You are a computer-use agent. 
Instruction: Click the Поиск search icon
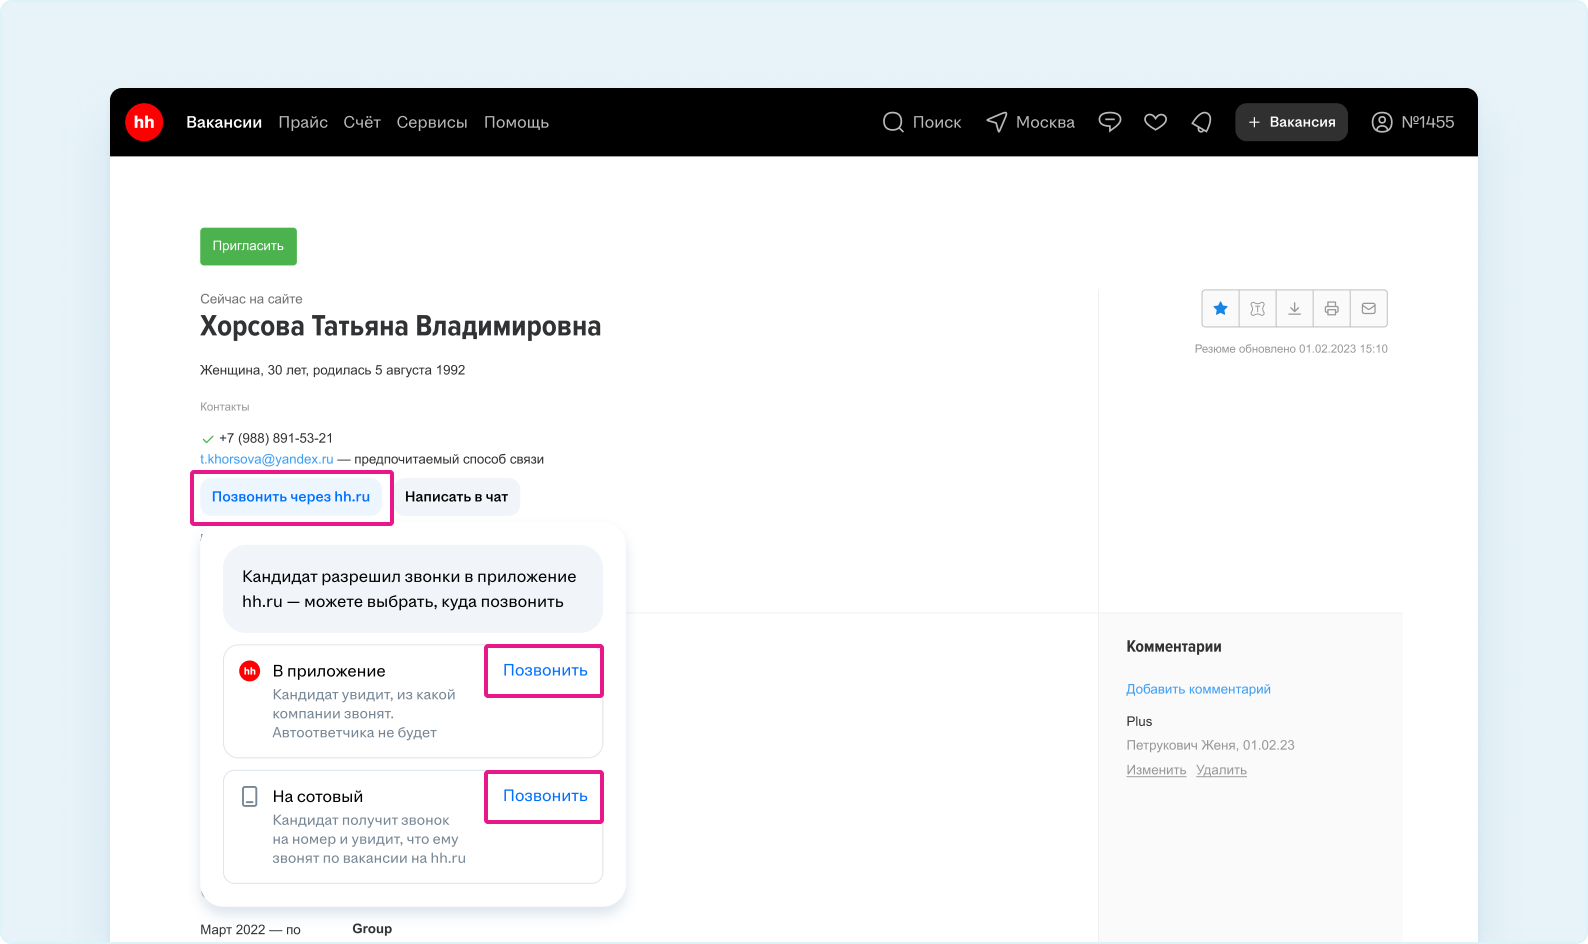(893, 122)
